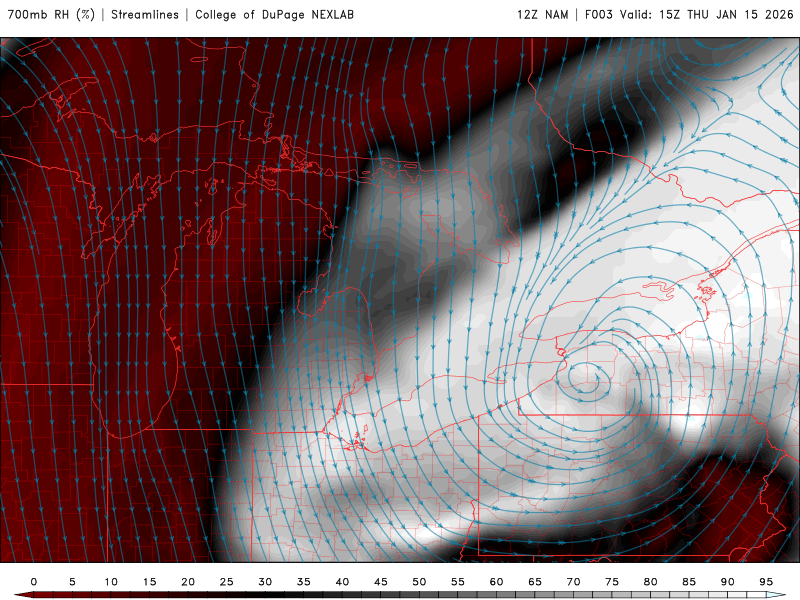The image size is (800, 600).
Task: Choose the "70" legend number
Action: click(573, 582)
